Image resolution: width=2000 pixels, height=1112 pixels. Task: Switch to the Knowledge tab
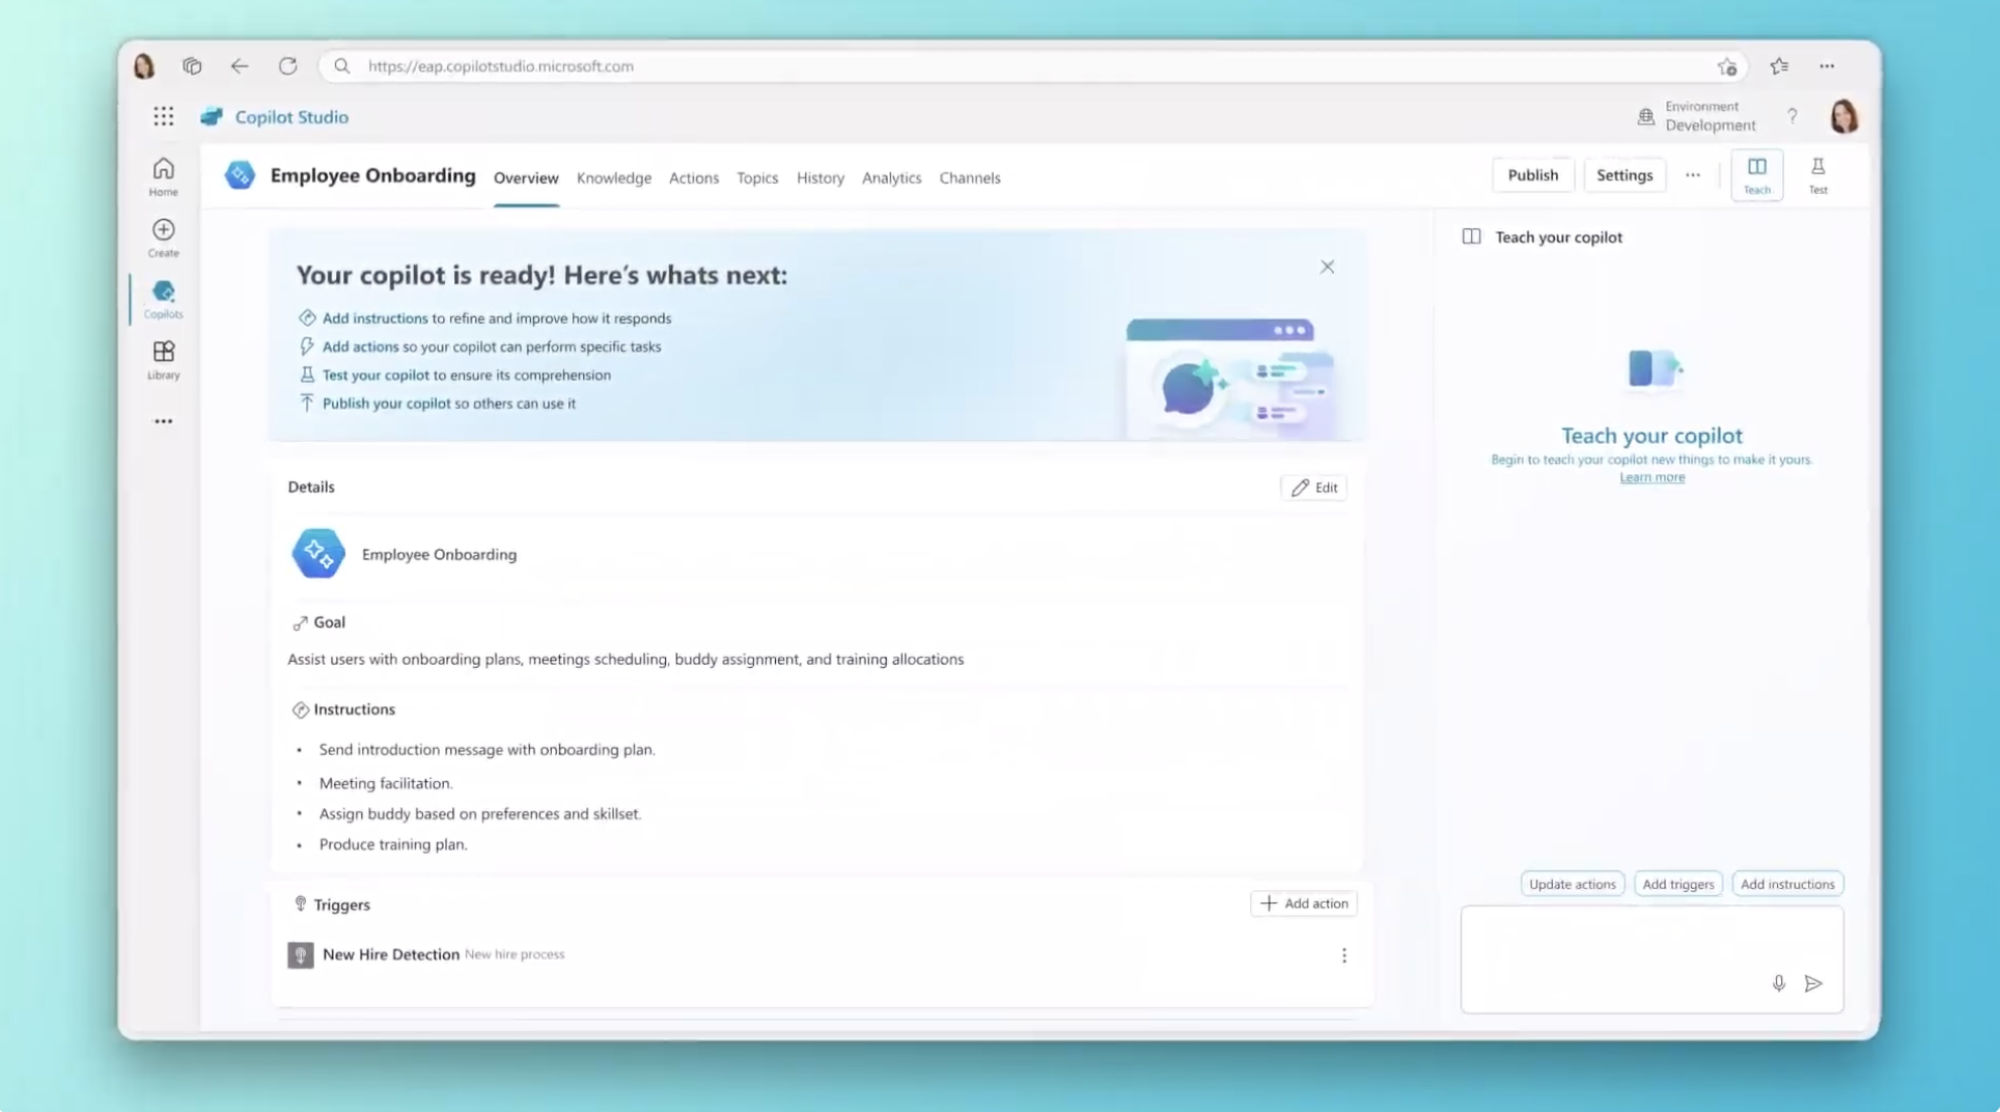pos(613,177)
